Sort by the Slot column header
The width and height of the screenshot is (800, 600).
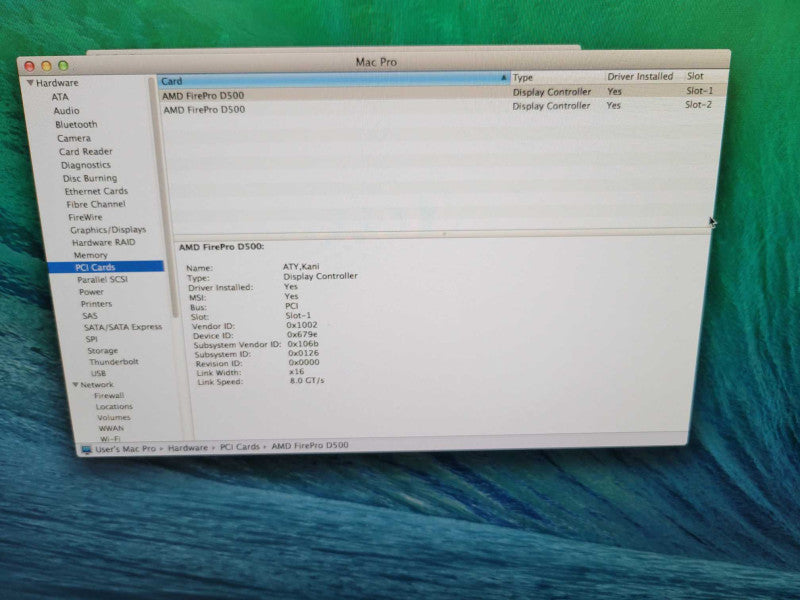click(706, 76)
